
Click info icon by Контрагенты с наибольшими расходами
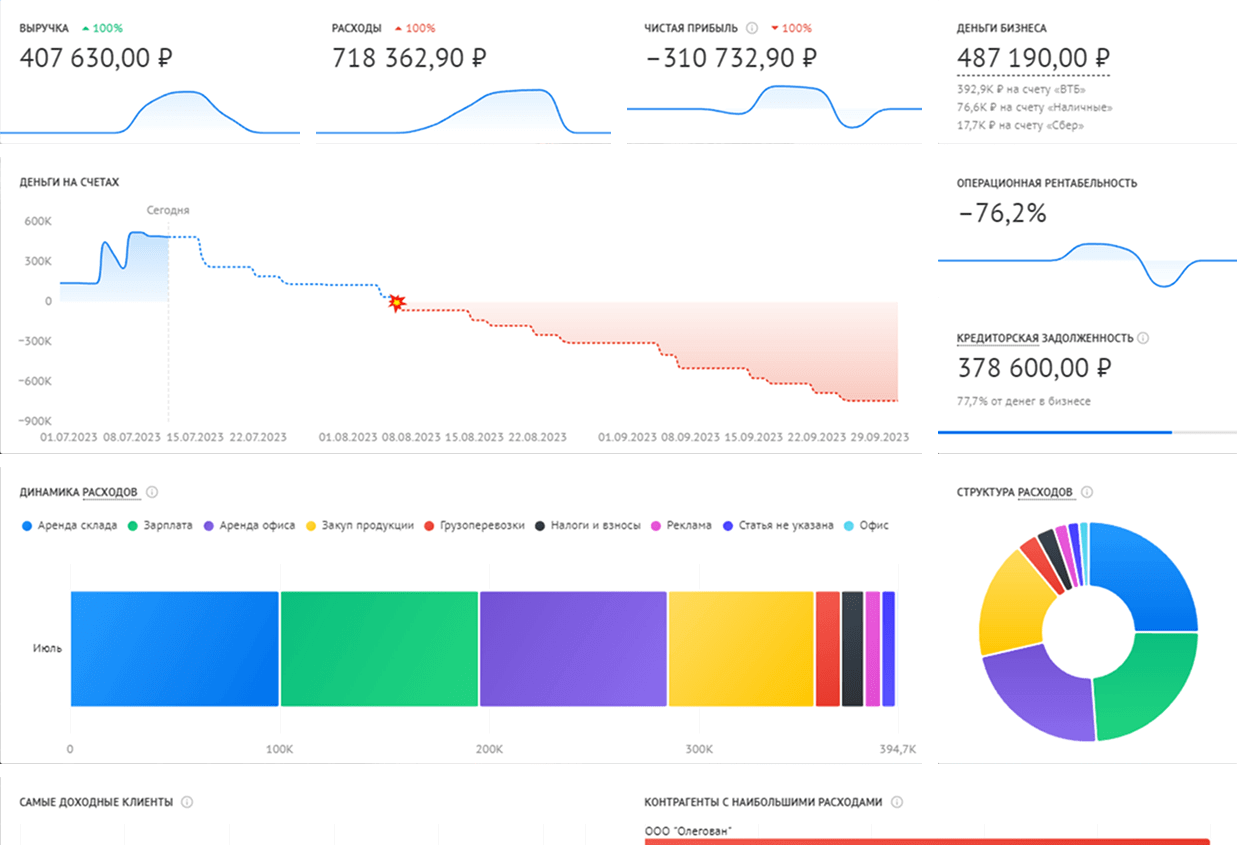tap(897, 802)
